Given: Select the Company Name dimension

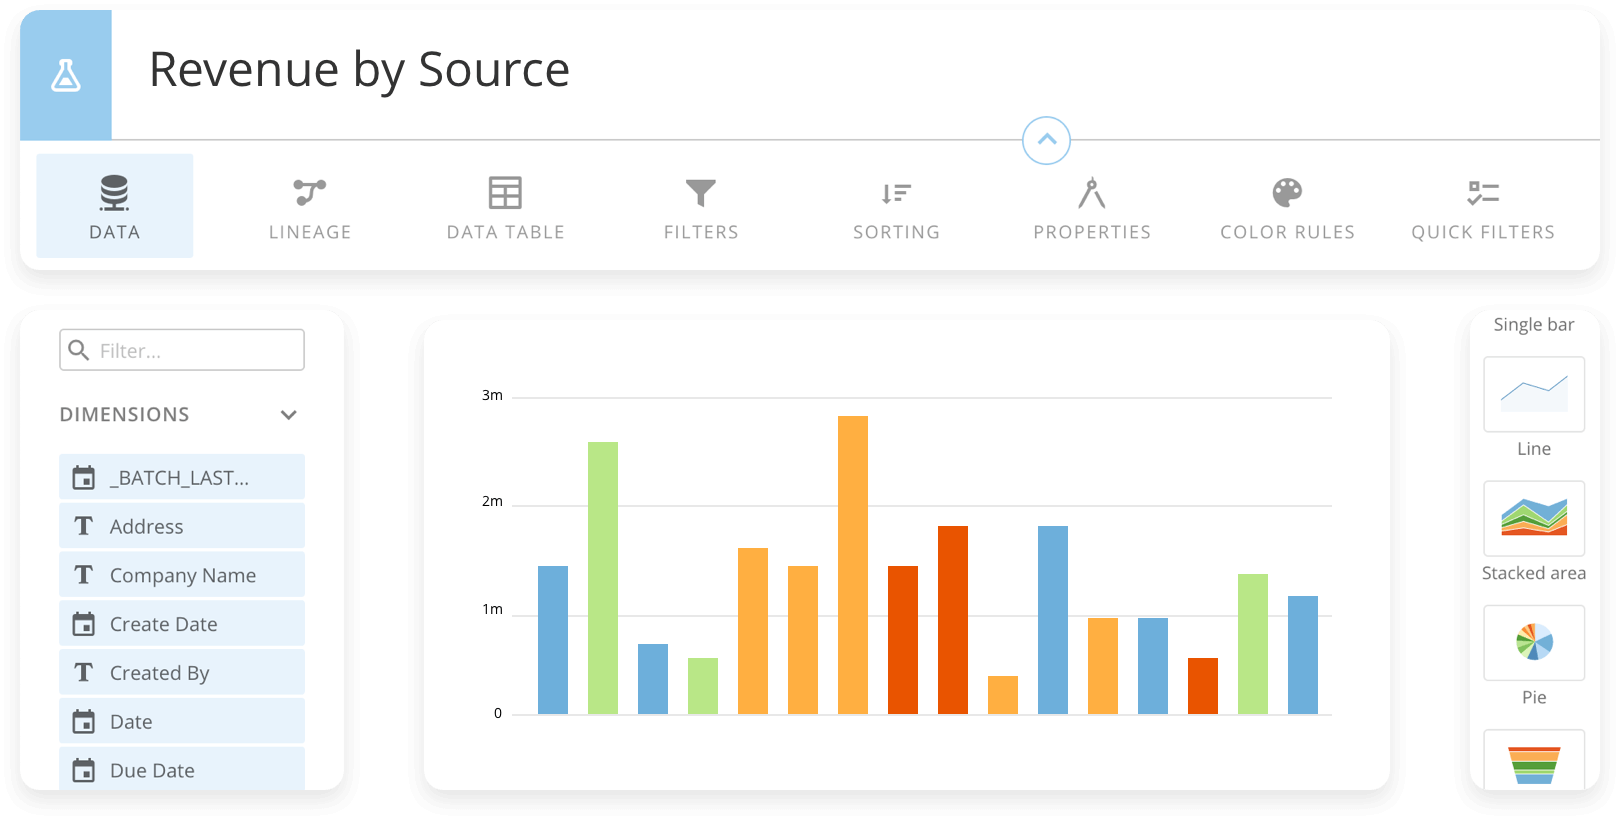Looking at the screenshot, I should coord(182,575).
